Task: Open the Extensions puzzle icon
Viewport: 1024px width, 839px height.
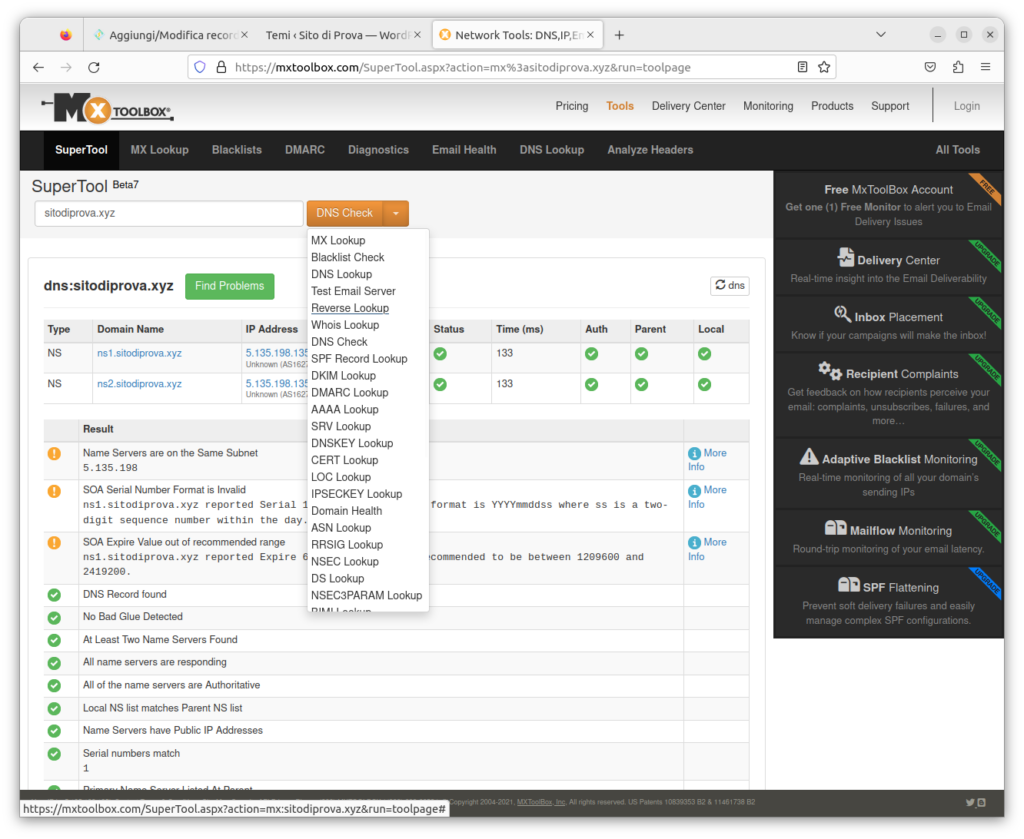Action: [x=958, y=67]
